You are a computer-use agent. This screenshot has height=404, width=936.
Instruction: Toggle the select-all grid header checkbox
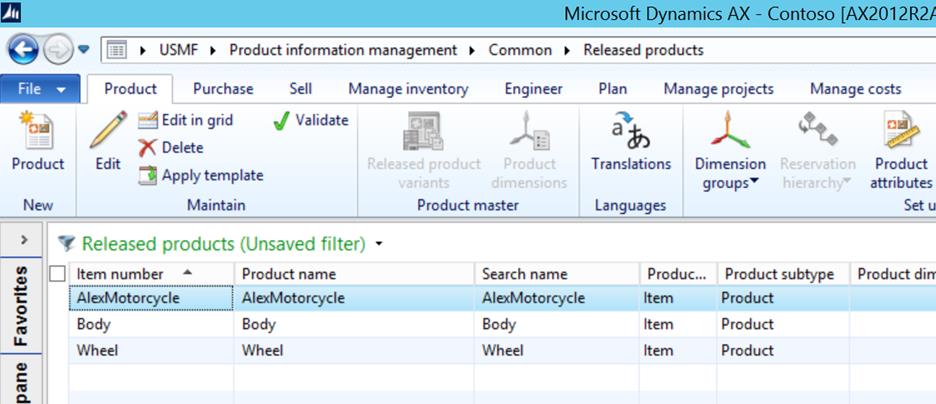pos(57,274)
